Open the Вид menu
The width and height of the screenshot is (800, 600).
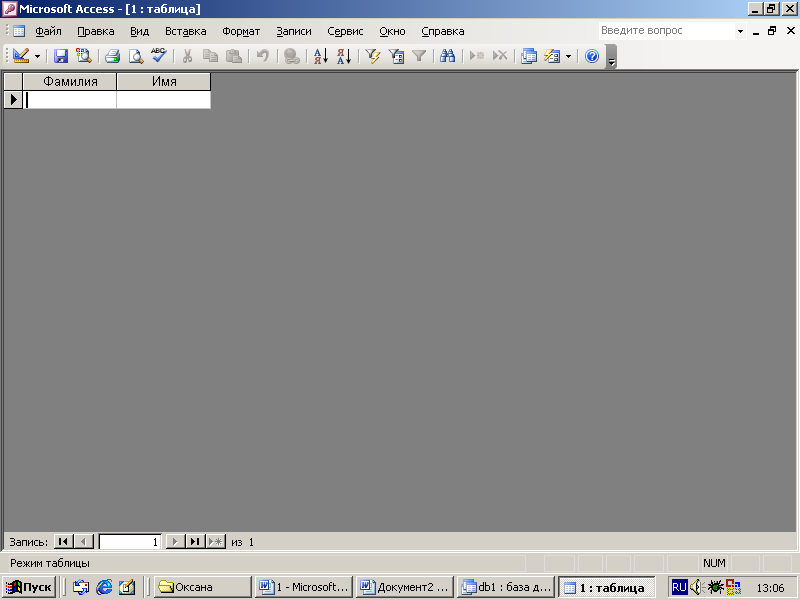pos(139,31)
